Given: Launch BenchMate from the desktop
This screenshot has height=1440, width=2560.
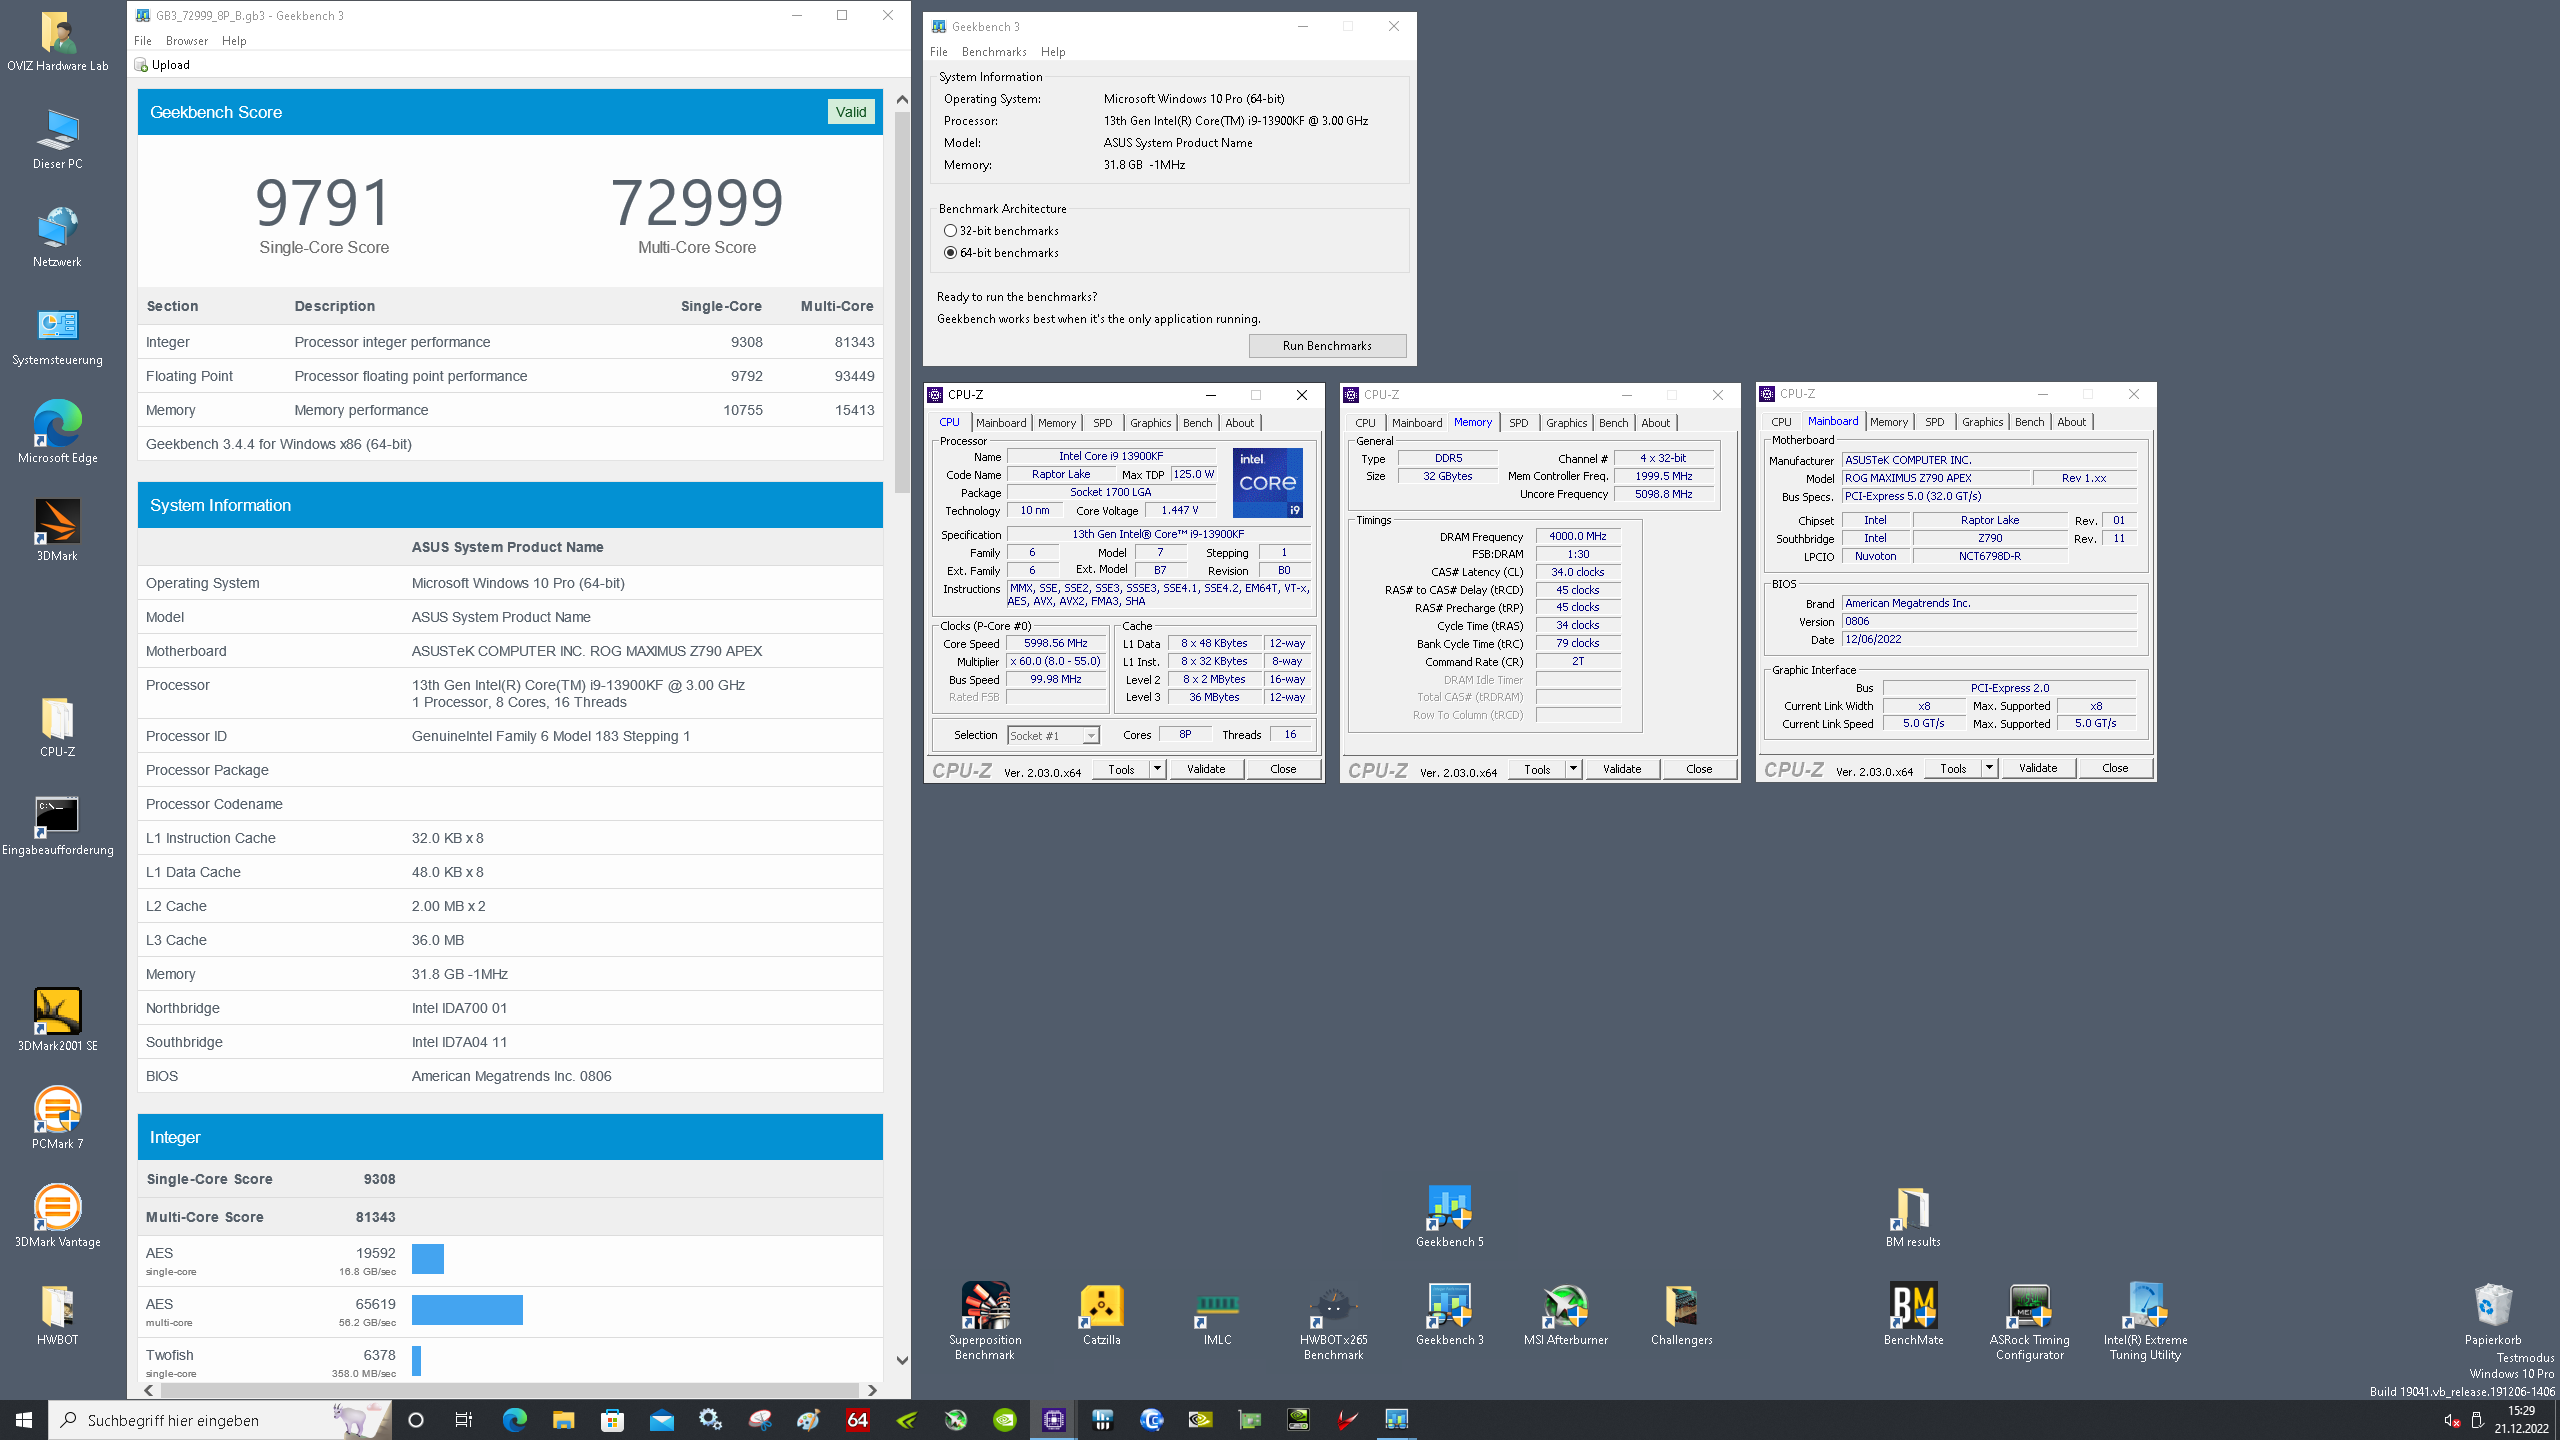Looking at the screenshot, I should [x=1913, y=1316].
